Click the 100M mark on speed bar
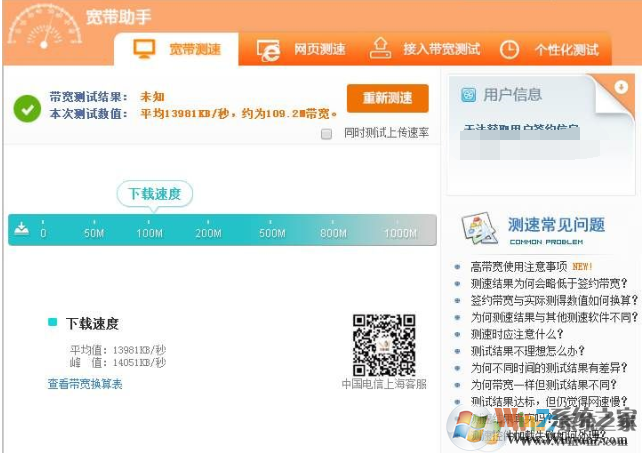This screenshot has width=644, height=453. click(150, 233)
